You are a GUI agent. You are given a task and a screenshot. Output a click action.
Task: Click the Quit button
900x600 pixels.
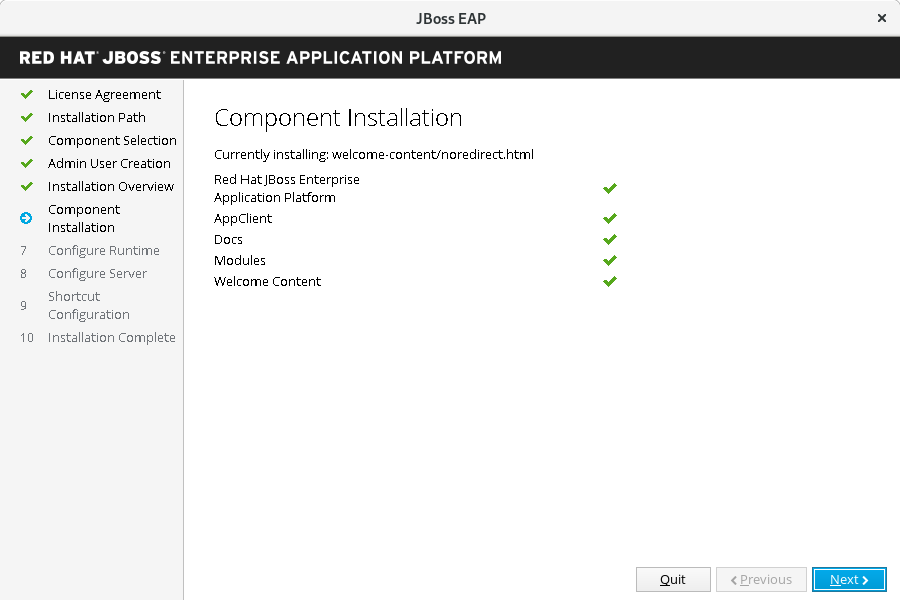point(673,580)
